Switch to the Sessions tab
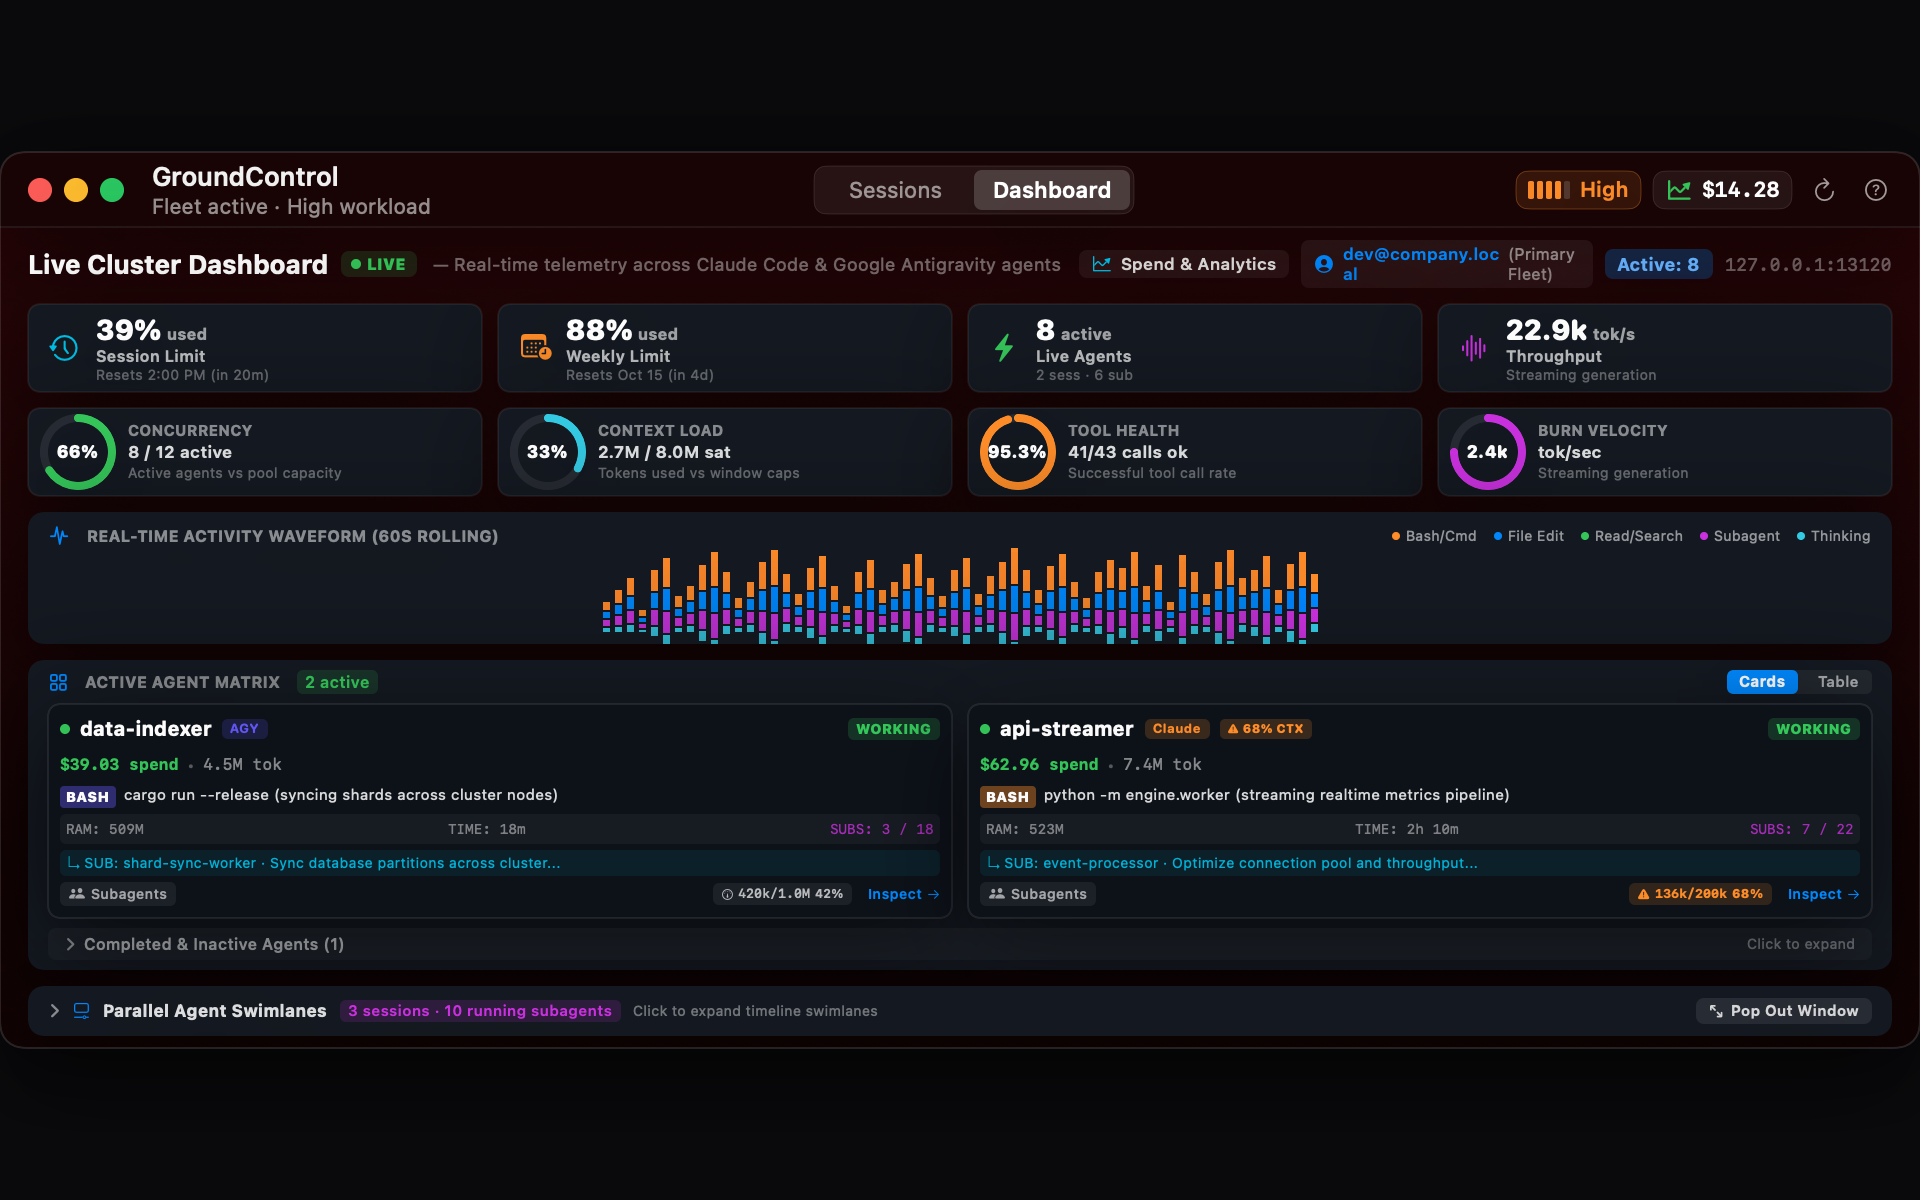The width and height of the screenshot is (1920, 1200). 895,190
